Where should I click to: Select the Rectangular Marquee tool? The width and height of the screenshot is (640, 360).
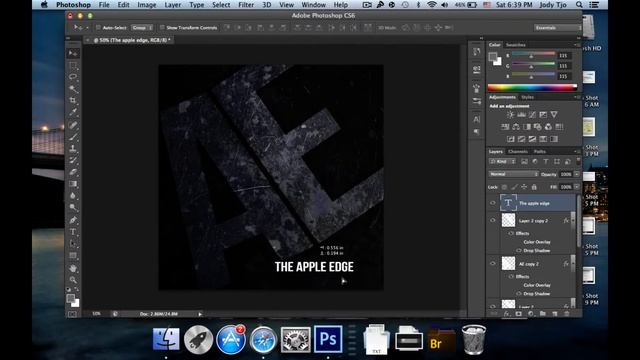point(73,65)
